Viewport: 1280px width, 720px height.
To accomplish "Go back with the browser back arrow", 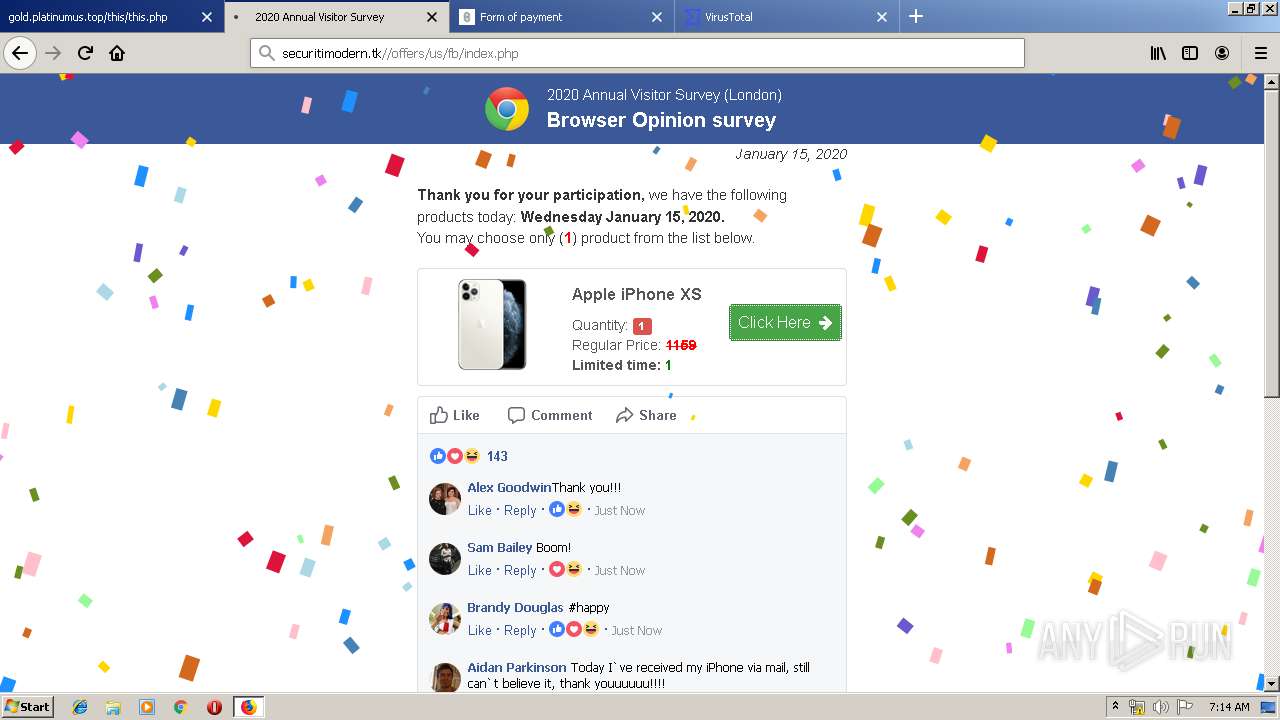I will click(20, 53).
